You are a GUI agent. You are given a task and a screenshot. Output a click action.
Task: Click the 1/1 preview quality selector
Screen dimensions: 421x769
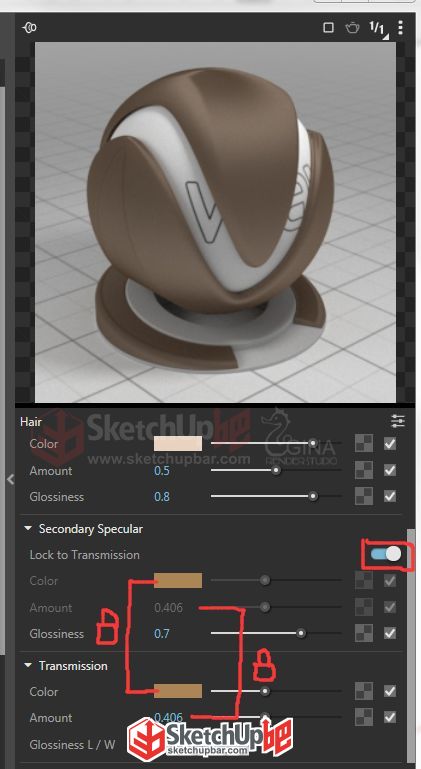(x=377, y=28)
